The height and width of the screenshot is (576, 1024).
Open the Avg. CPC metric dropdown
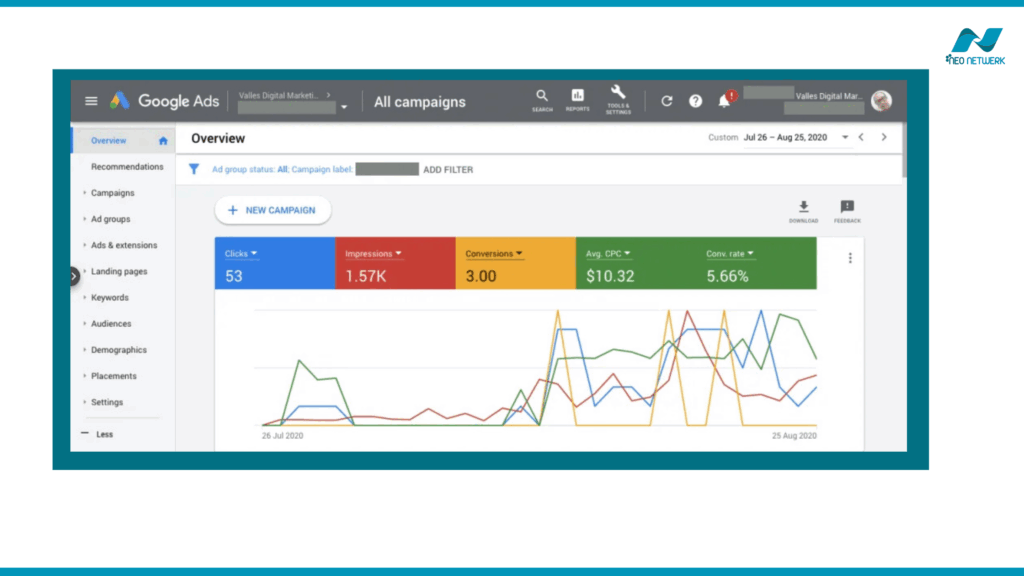tap(608, 253)
